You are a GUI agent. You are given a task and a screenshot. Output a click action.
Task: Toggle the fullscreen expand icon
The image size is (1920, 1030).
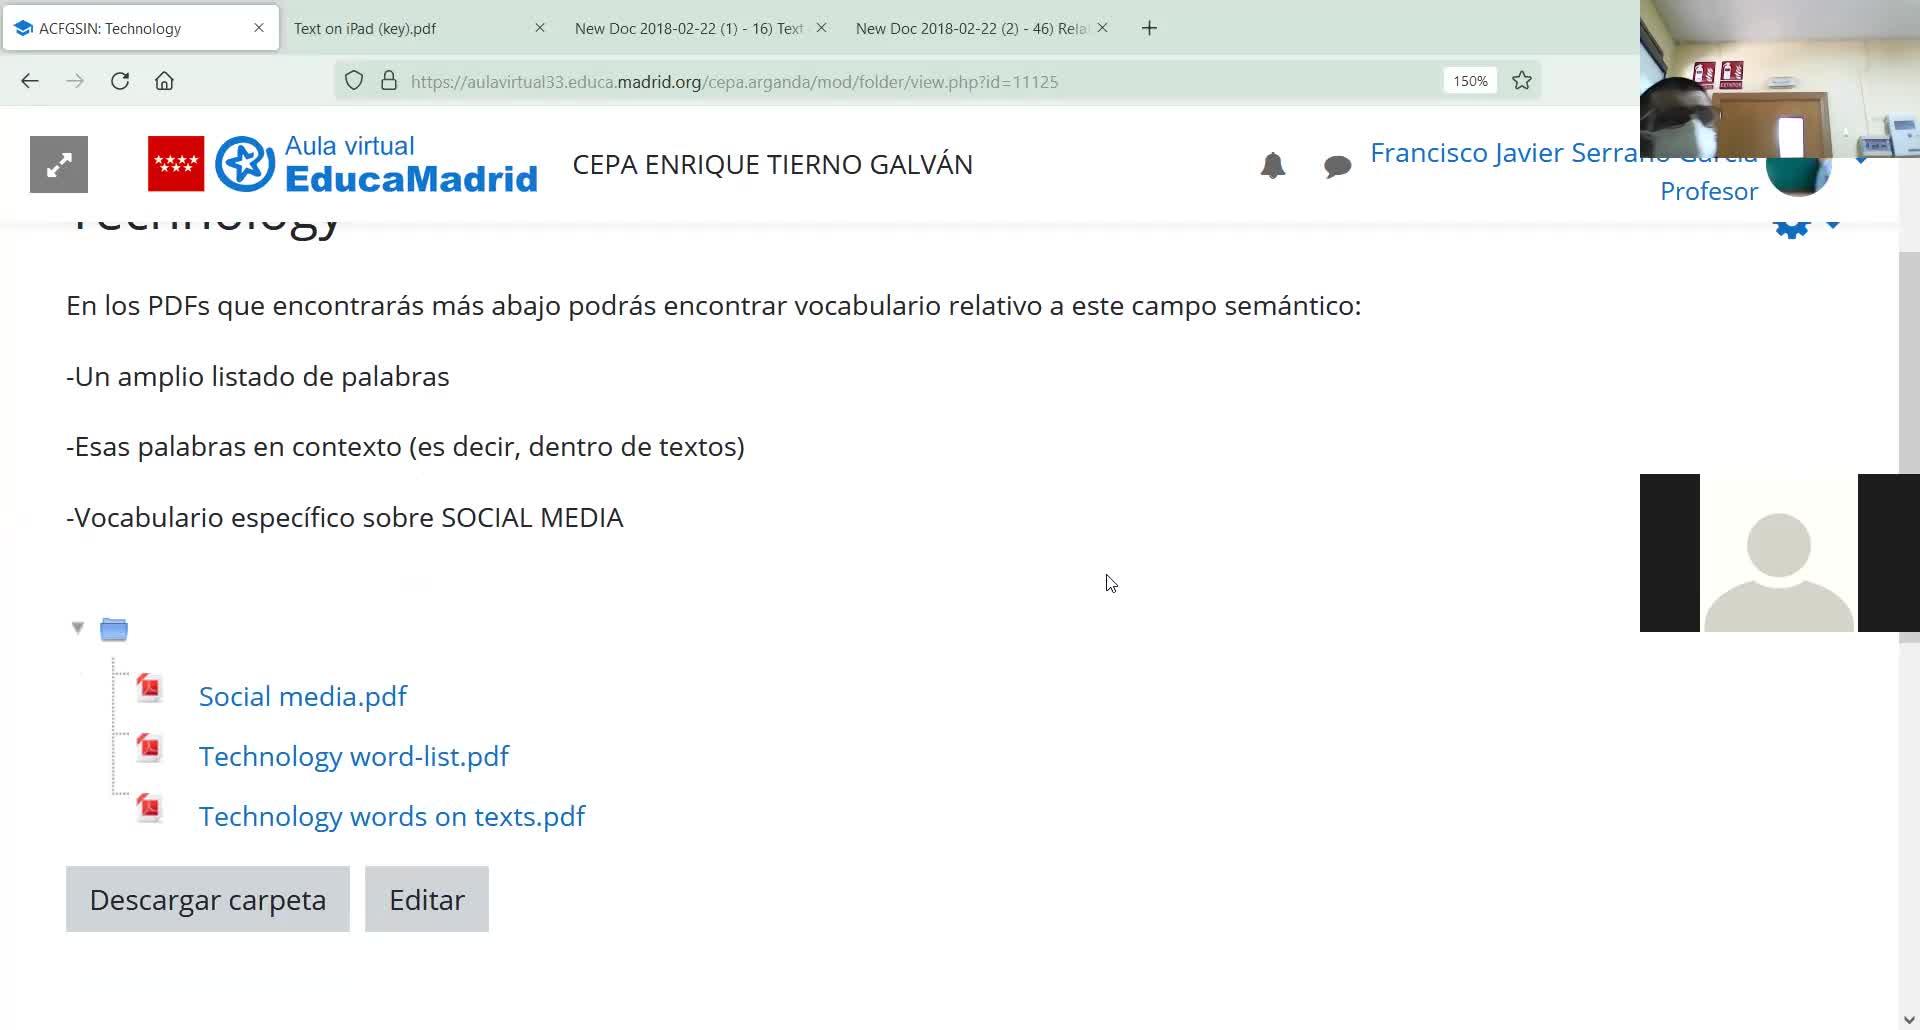tap(59, 164)
